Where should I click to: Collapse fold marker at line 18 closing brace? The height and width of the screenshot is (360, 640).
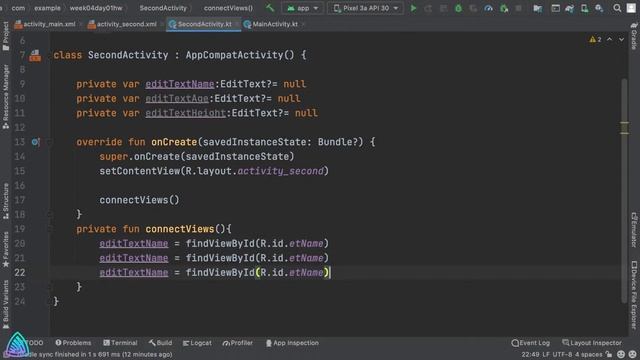[49, 214]
